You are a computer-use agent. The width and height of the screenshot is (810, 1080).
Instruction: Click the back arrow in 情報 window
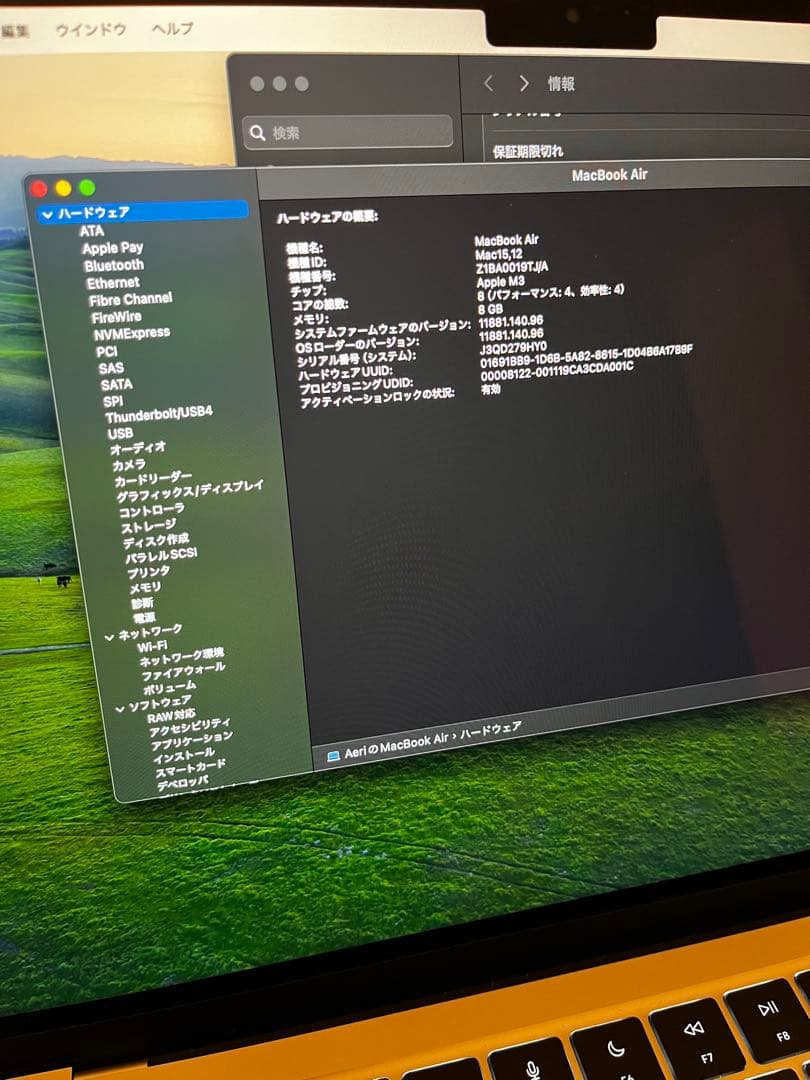click(x=488, y=84)
